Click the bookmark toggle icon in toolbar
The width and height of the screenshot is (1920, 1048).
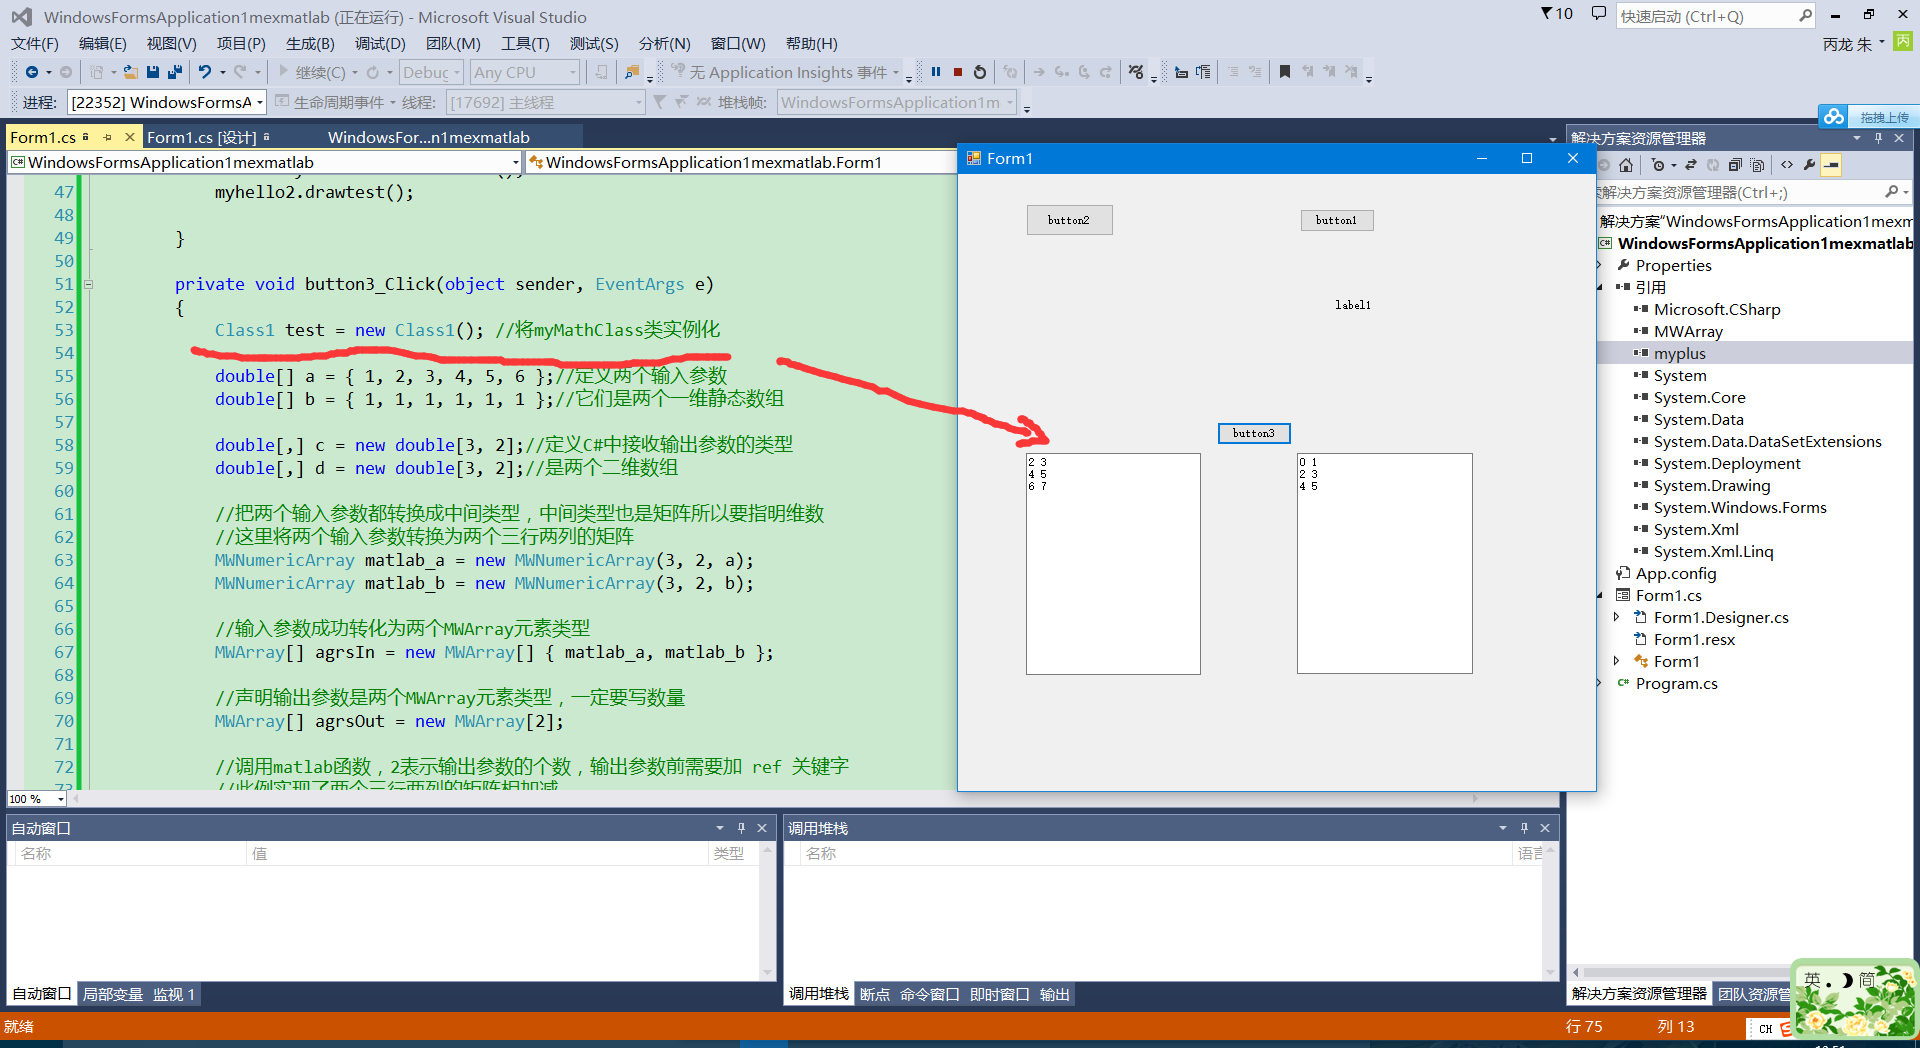click(1285, 72)
